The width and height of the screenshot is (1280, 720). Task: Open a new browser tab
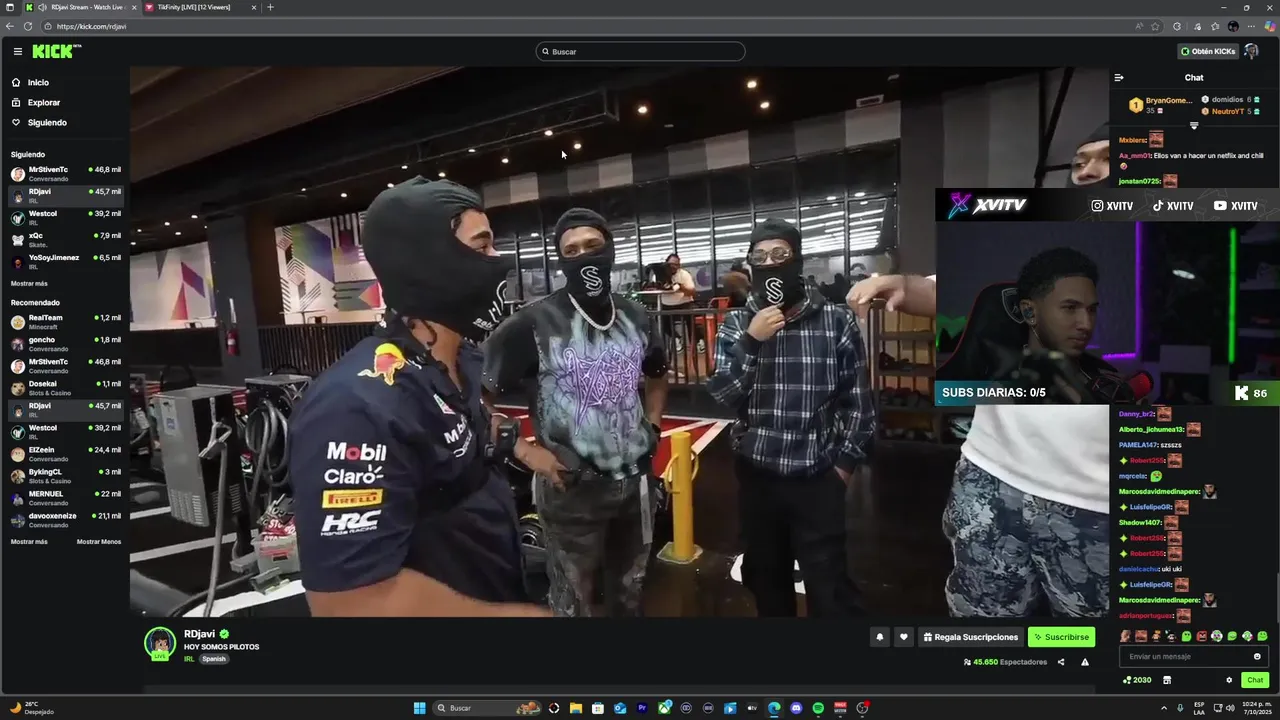(x=270, y=7)
